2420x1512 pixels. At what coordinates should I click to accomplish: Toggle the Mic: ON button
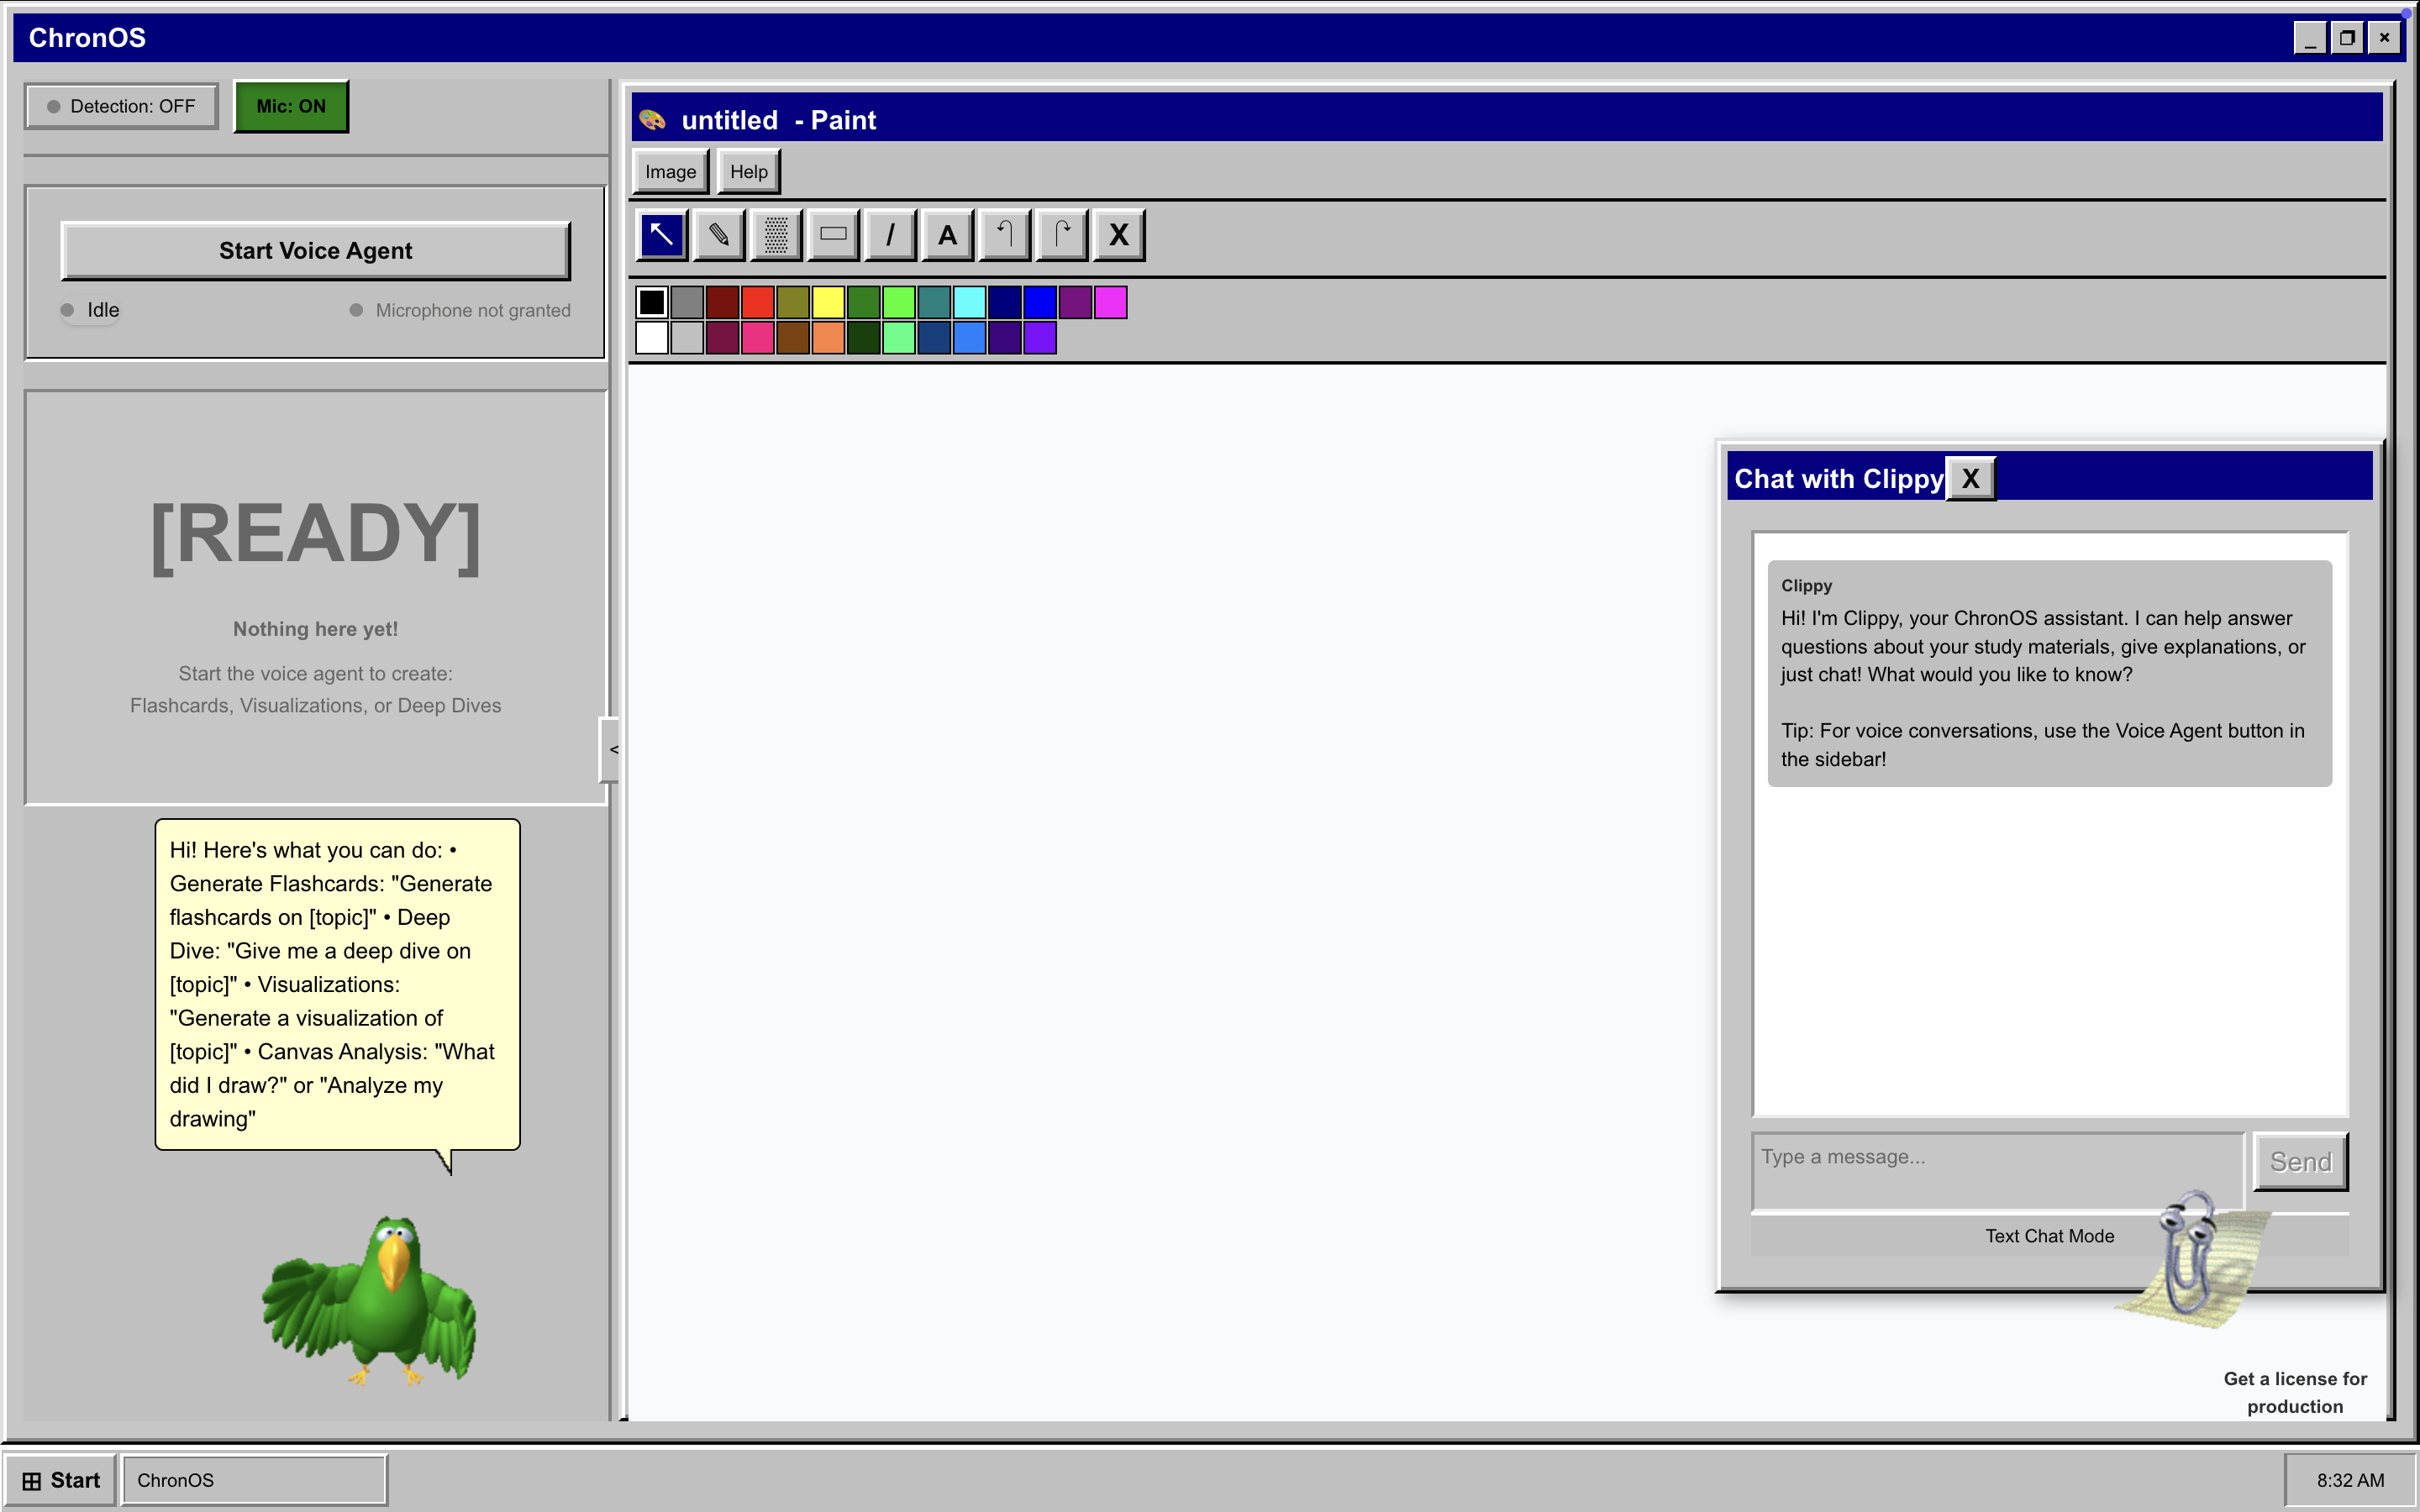coord(291,106)
